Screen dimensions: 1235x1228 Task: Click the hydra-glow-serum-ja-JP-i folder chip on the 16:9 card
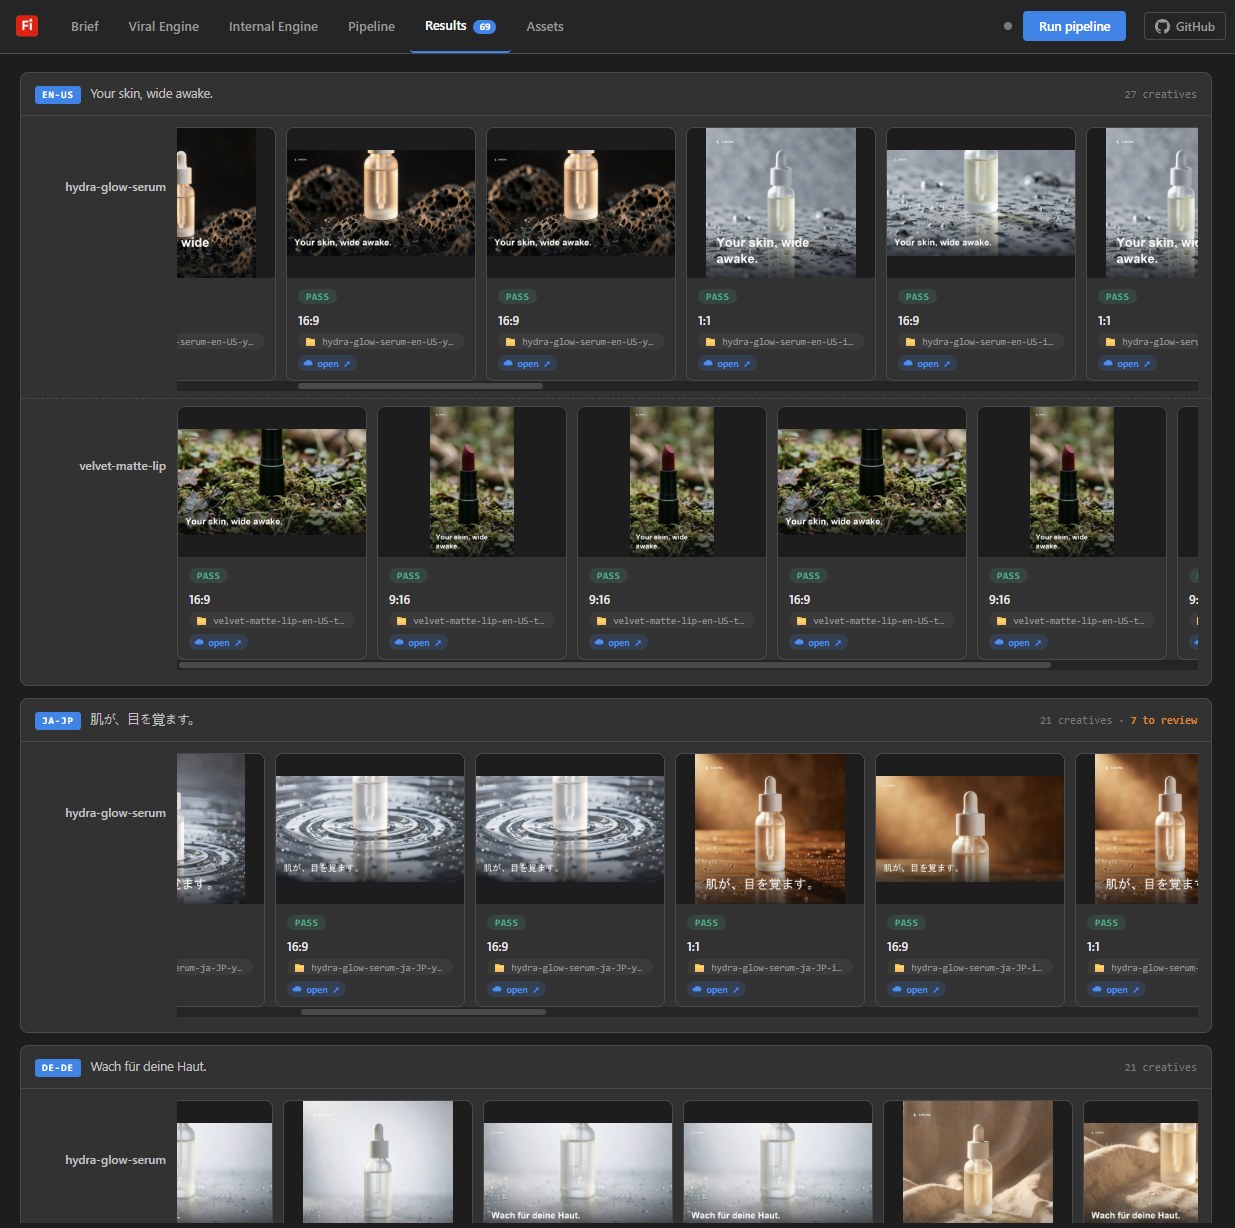[x=969, y=968]
